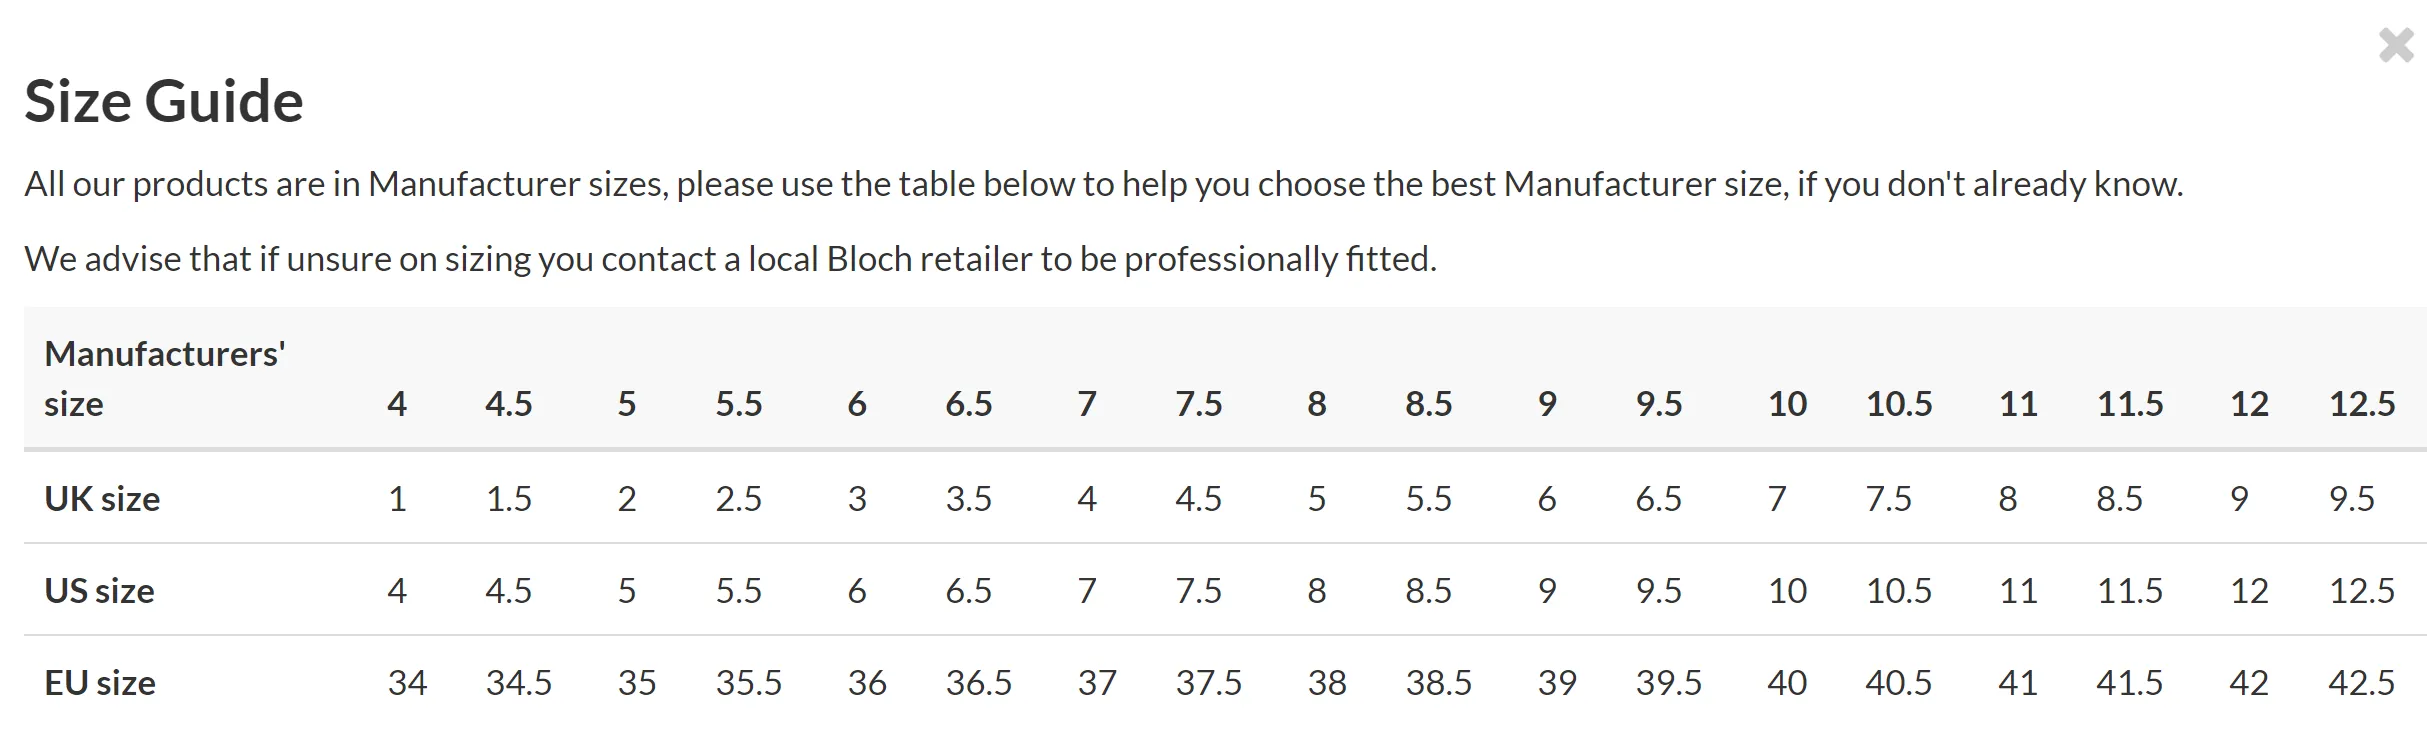Click the UK size 3.5 cell
Image resolution: width=2427 pixels, height=755 pixels.
(x=968, y=498)
